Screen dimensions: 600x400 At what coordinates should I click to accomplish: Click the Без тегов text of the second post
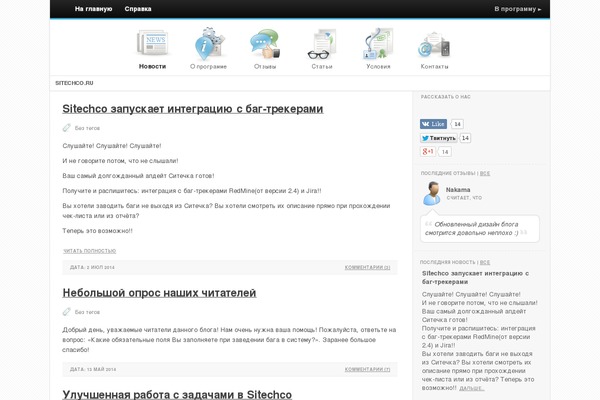point(87,312)
